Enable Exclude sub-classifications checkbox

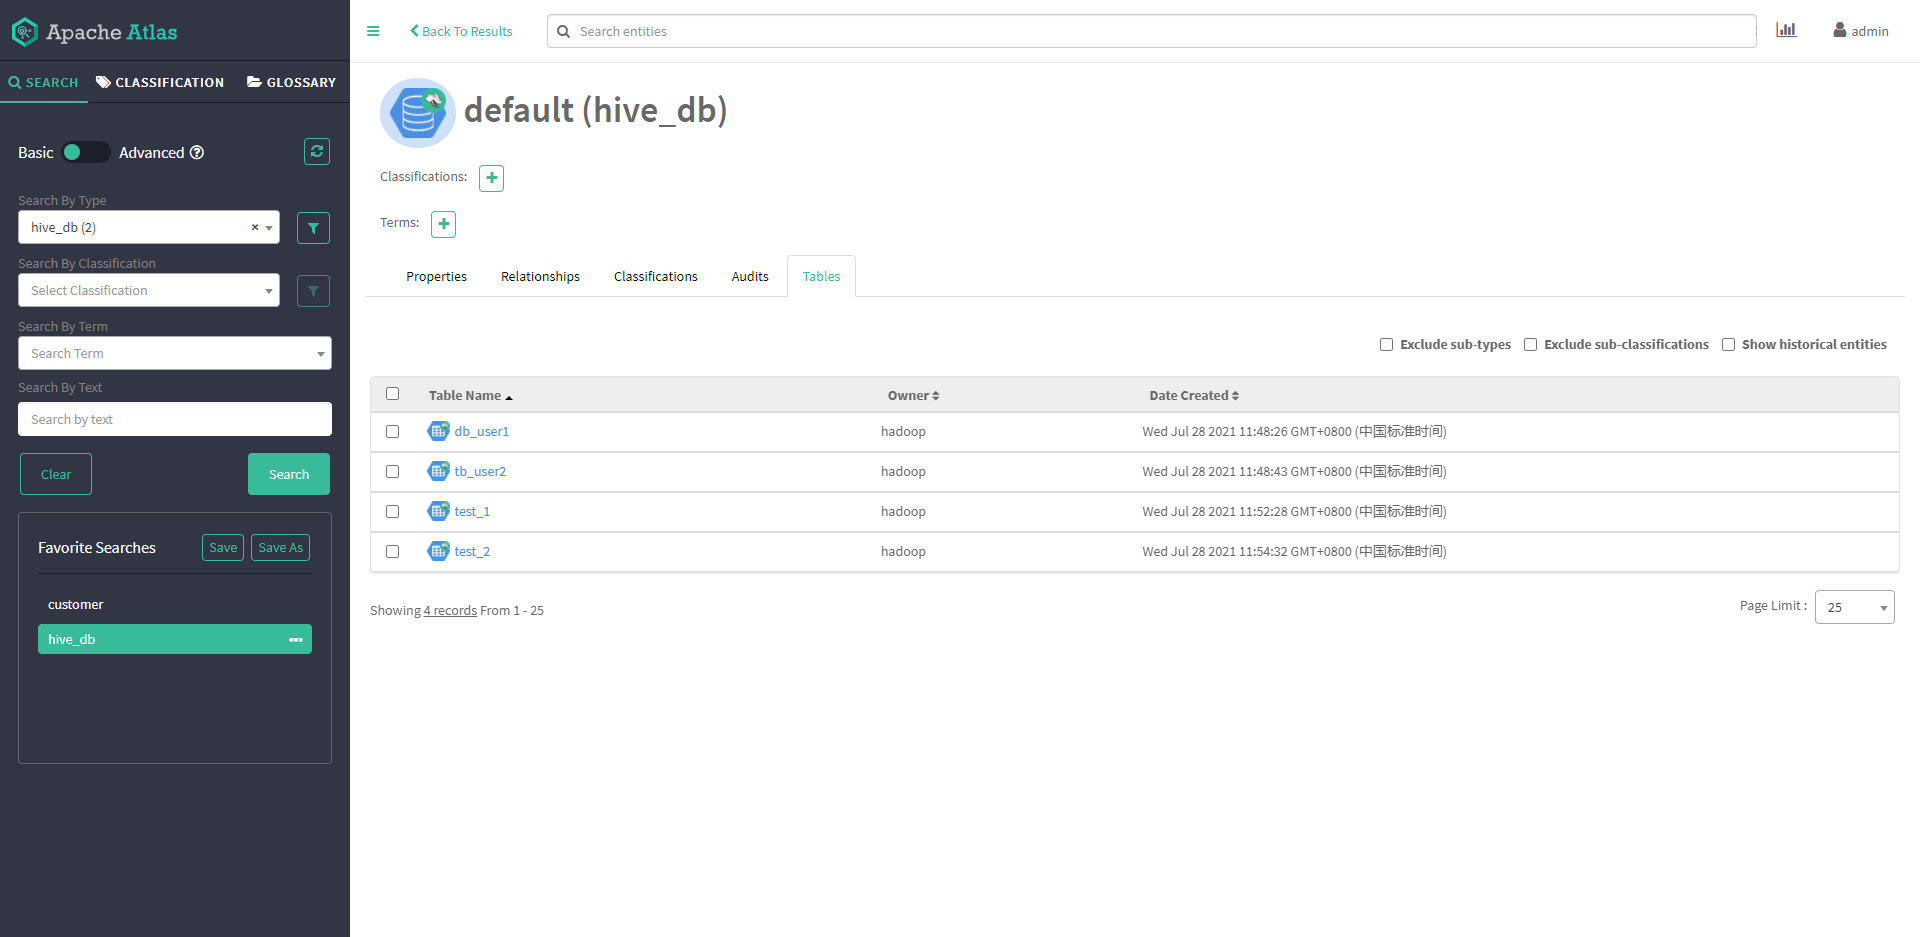(1530, 345)
